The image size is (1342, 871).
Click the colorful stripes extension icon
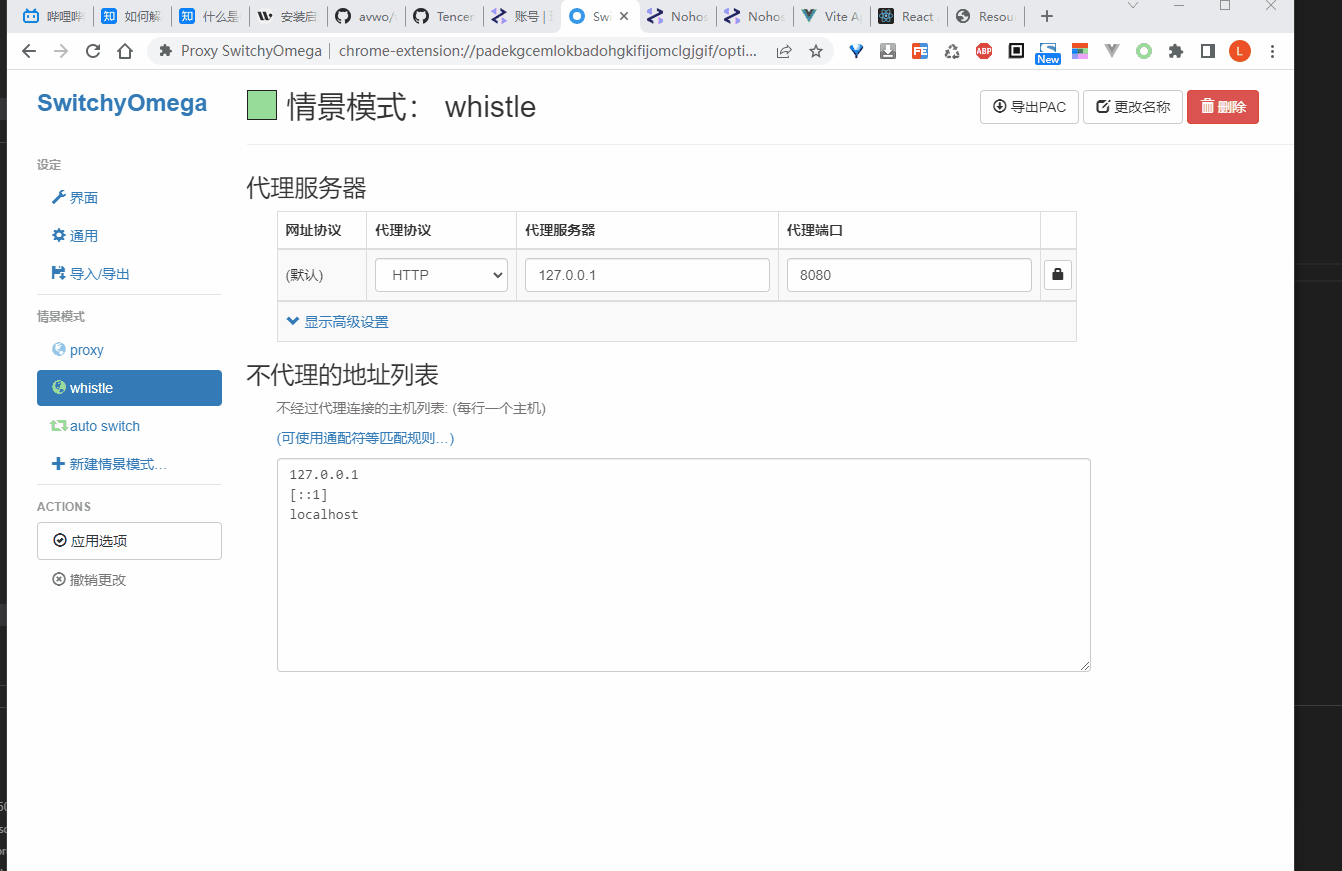click(1080, 51)
